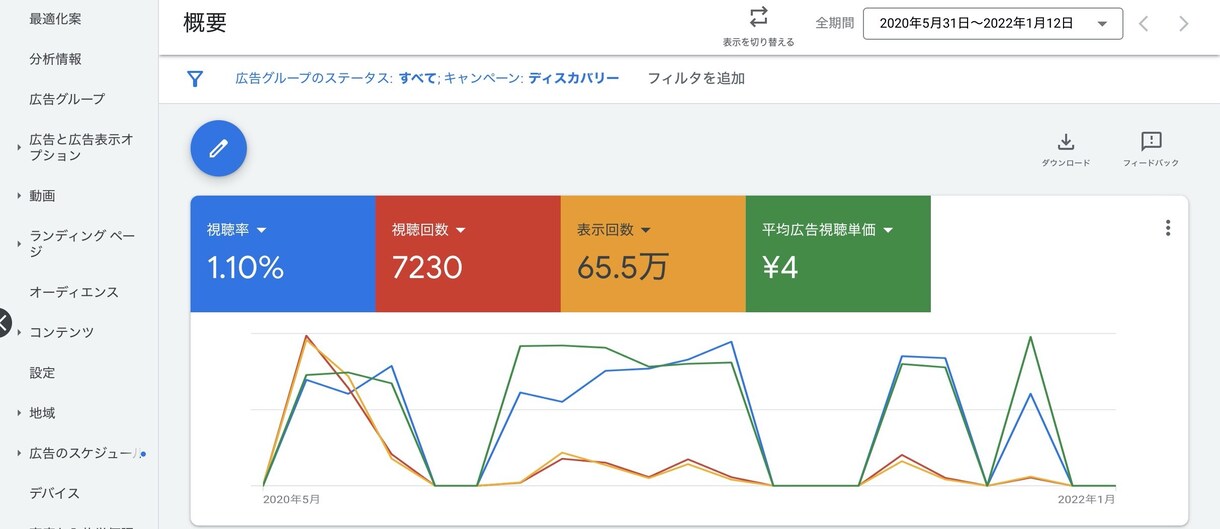
Task: Click the 表示を切り替える swap icon
Action: tap(759, 17)
